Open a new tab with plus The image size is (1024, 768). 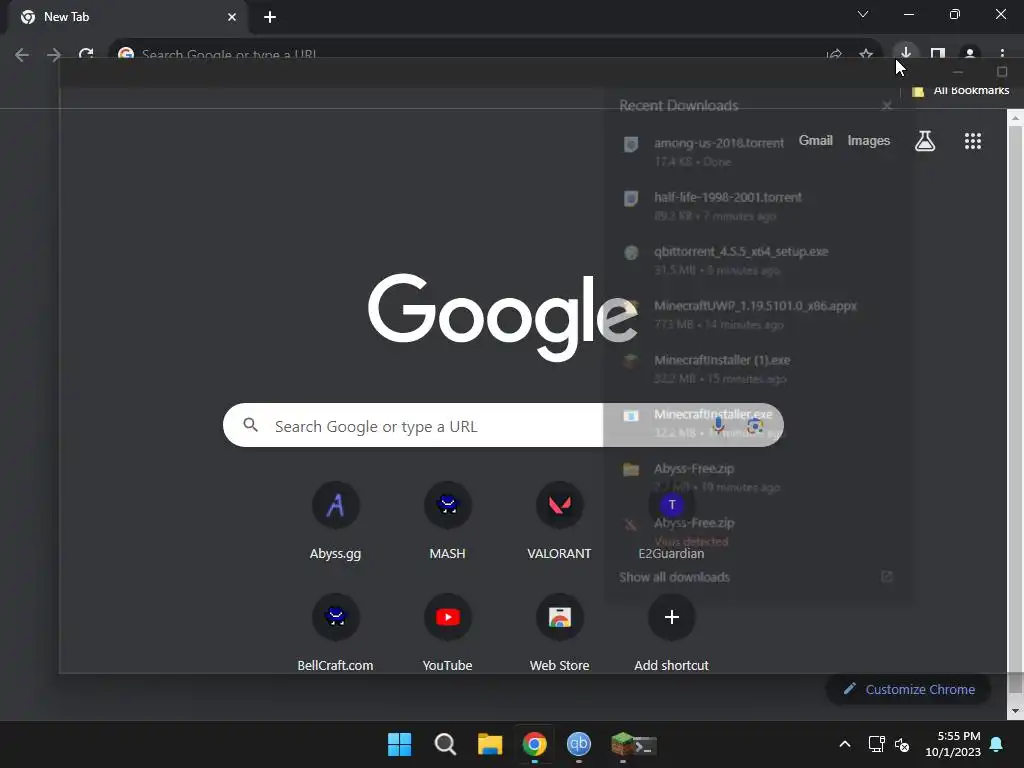270,17
